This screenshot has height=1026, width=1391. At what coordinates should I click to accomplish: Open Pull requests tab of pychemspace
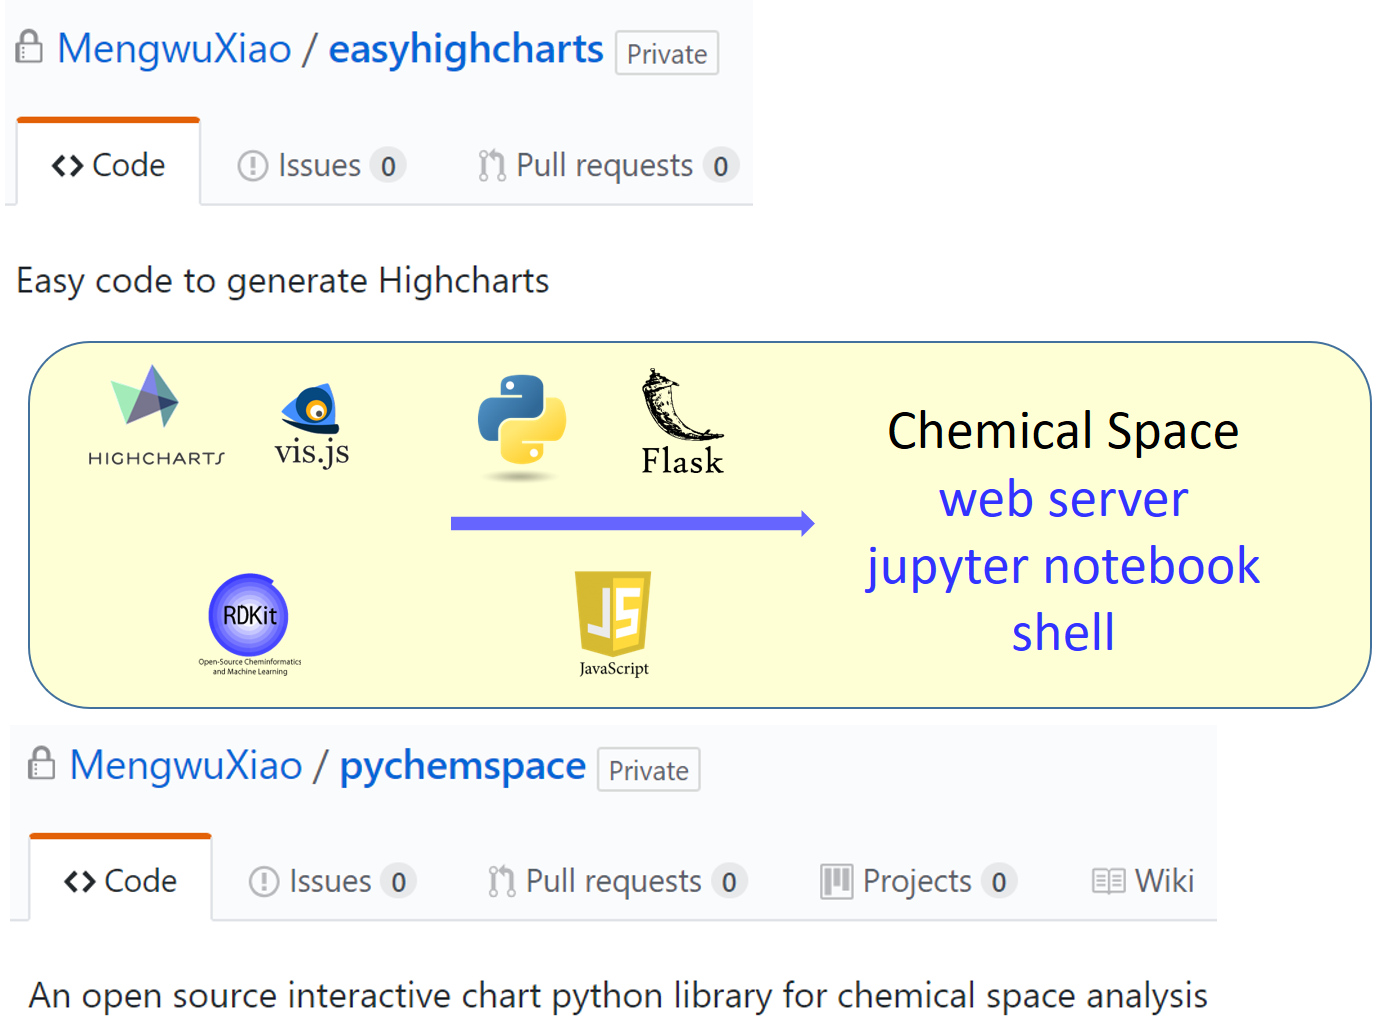tap(613, 881)
